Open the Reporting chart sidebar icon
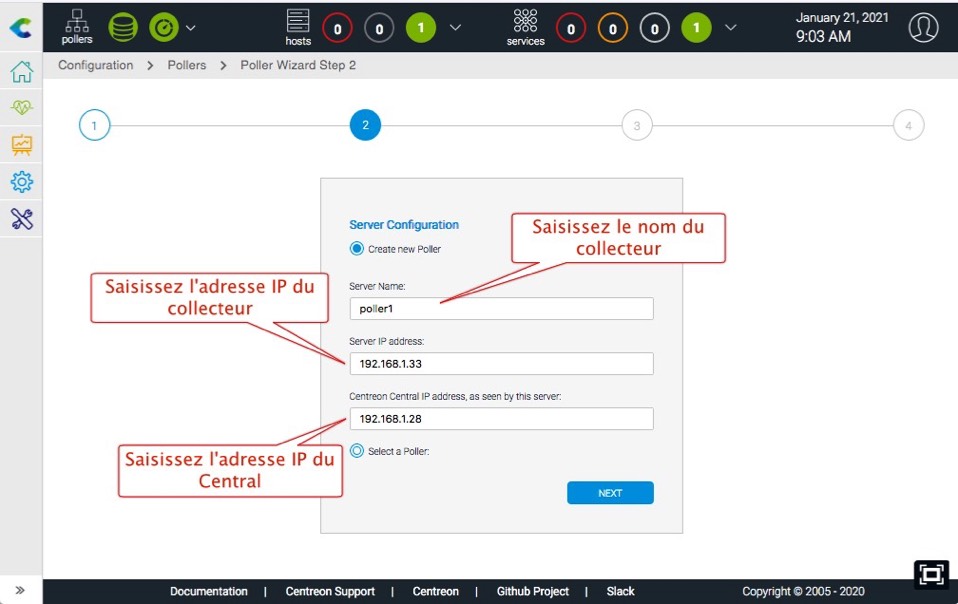 tap(21, 145)
